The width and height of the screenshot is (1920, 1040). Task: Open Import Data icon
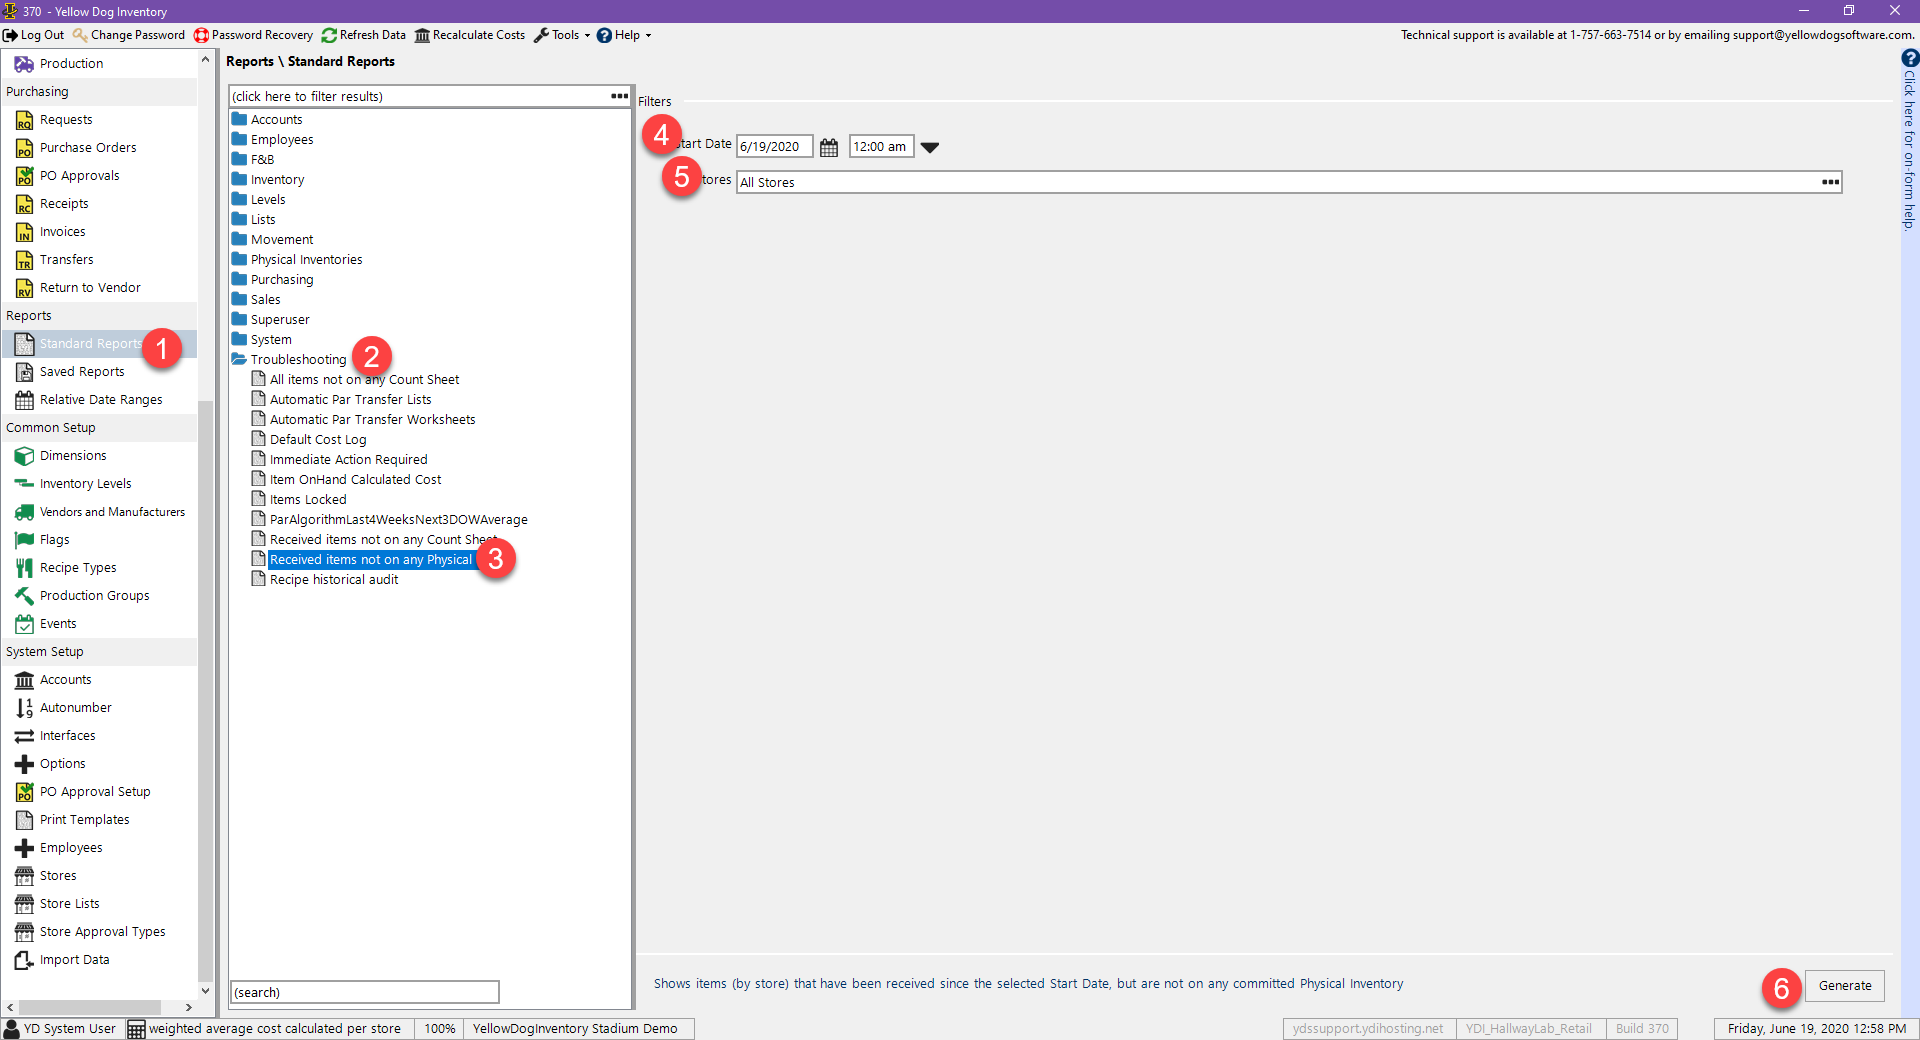[x=24, y=960]
